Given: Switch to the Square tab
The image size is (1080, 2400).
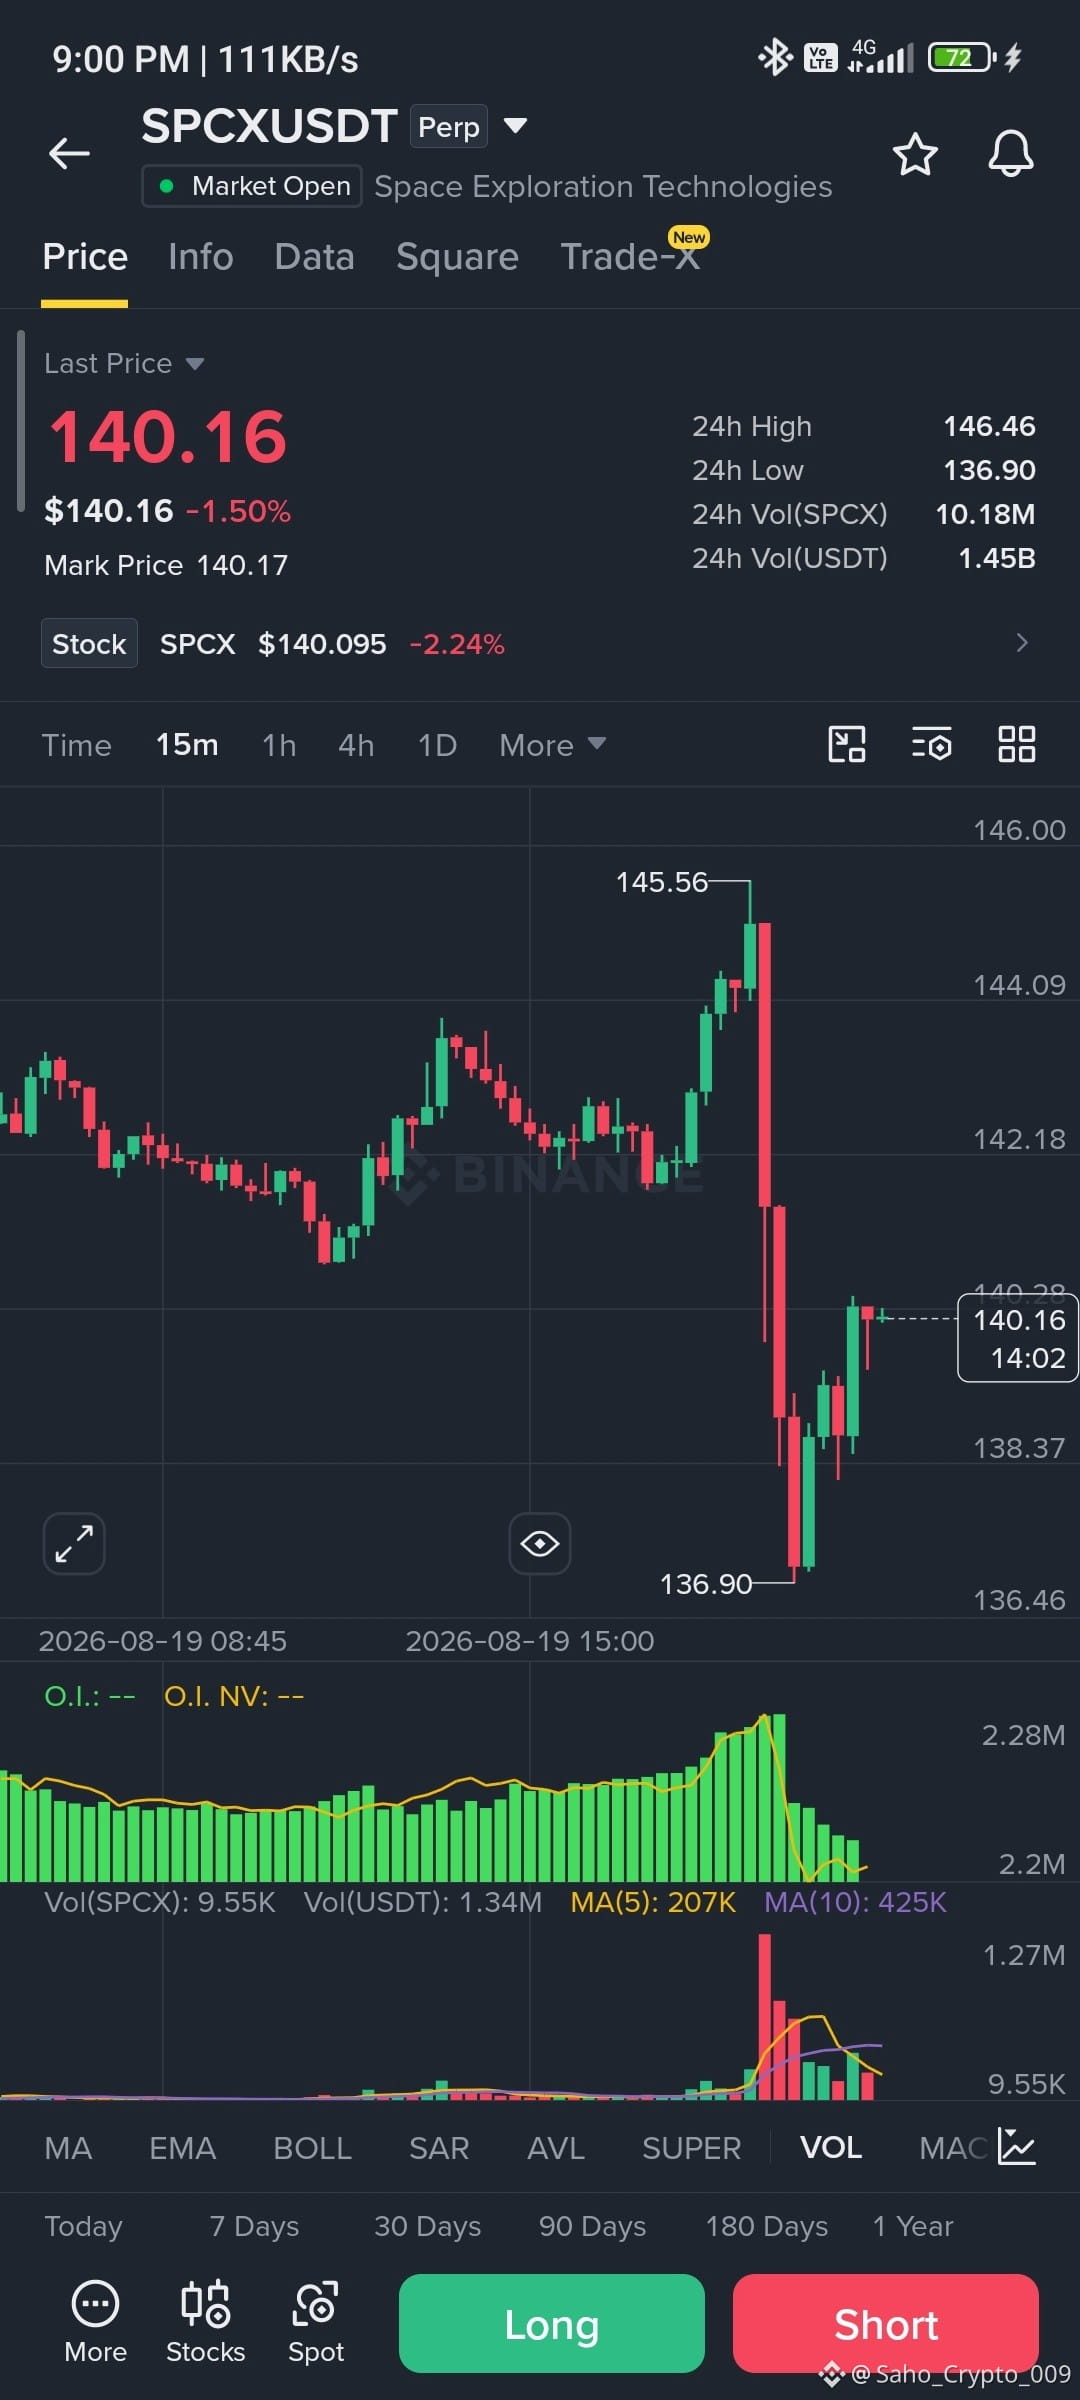Looking at the screenshot, I should pos(458,257).
